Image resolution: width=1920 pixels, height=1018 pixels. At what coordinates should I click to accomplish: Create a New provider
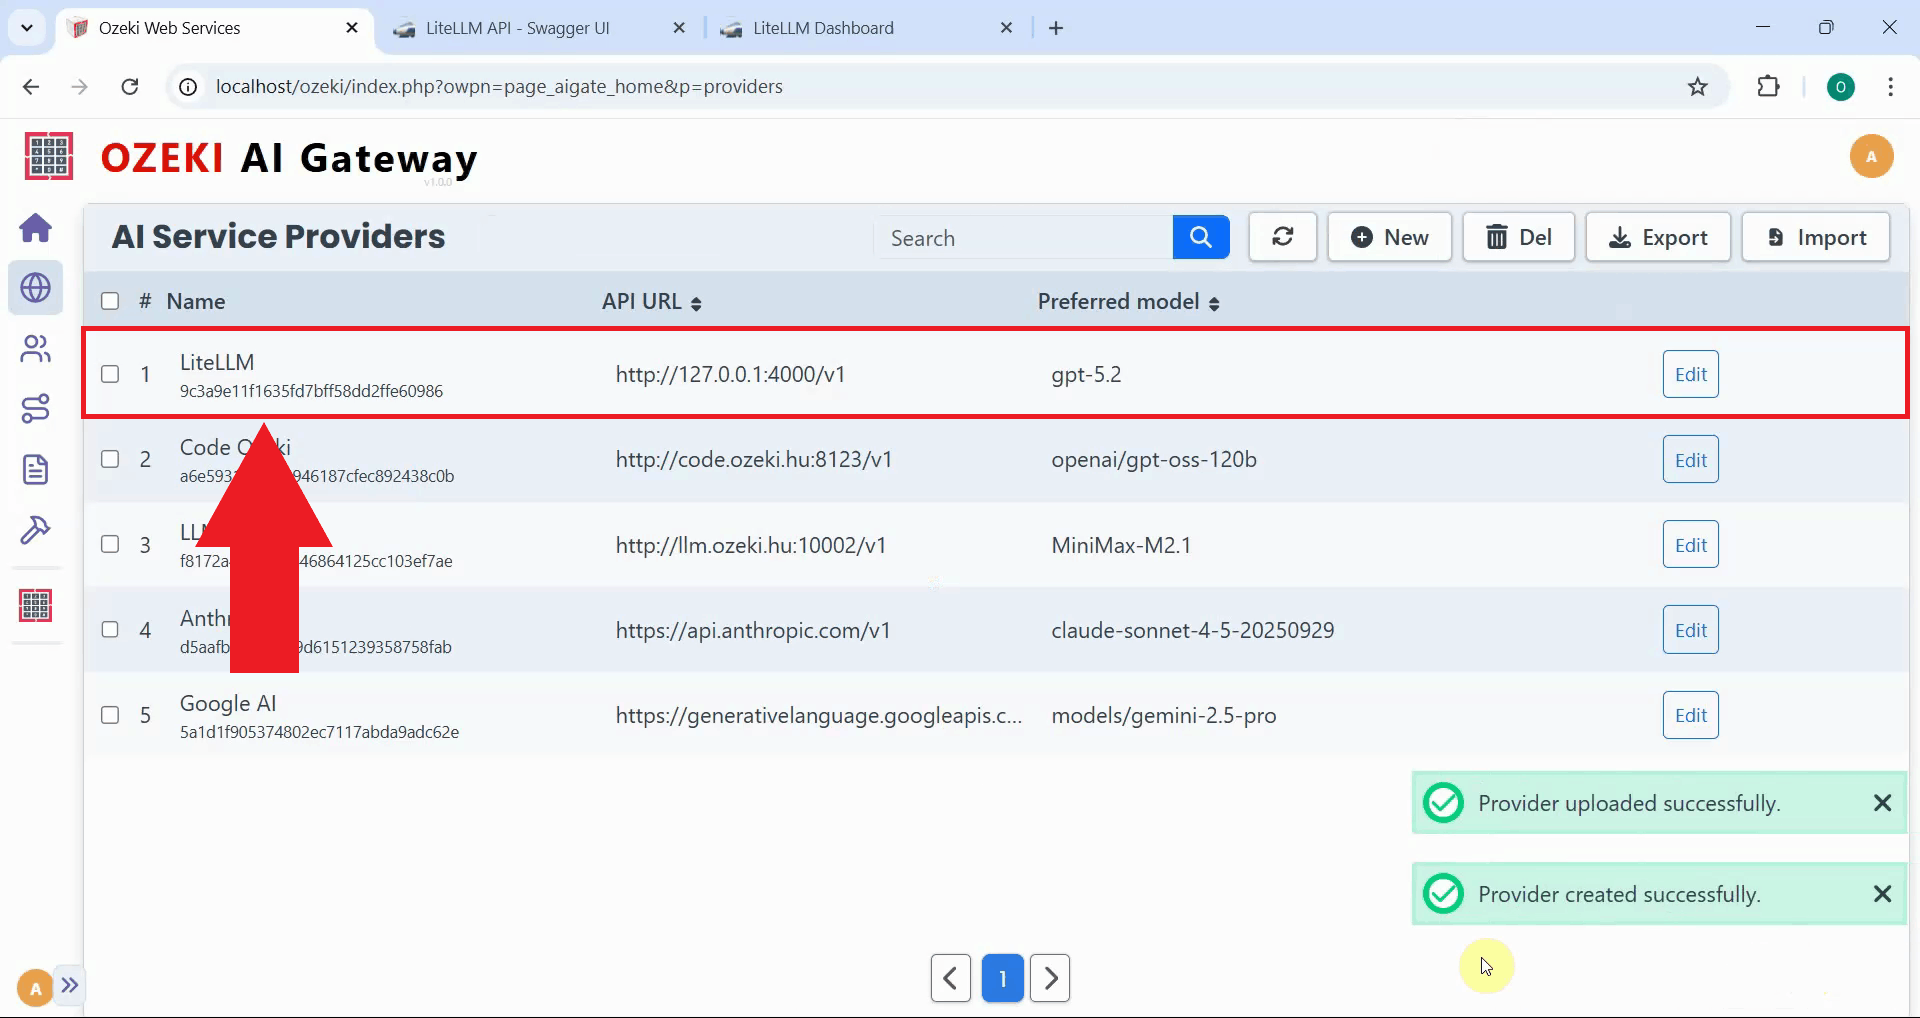(x=1389, y=237)
